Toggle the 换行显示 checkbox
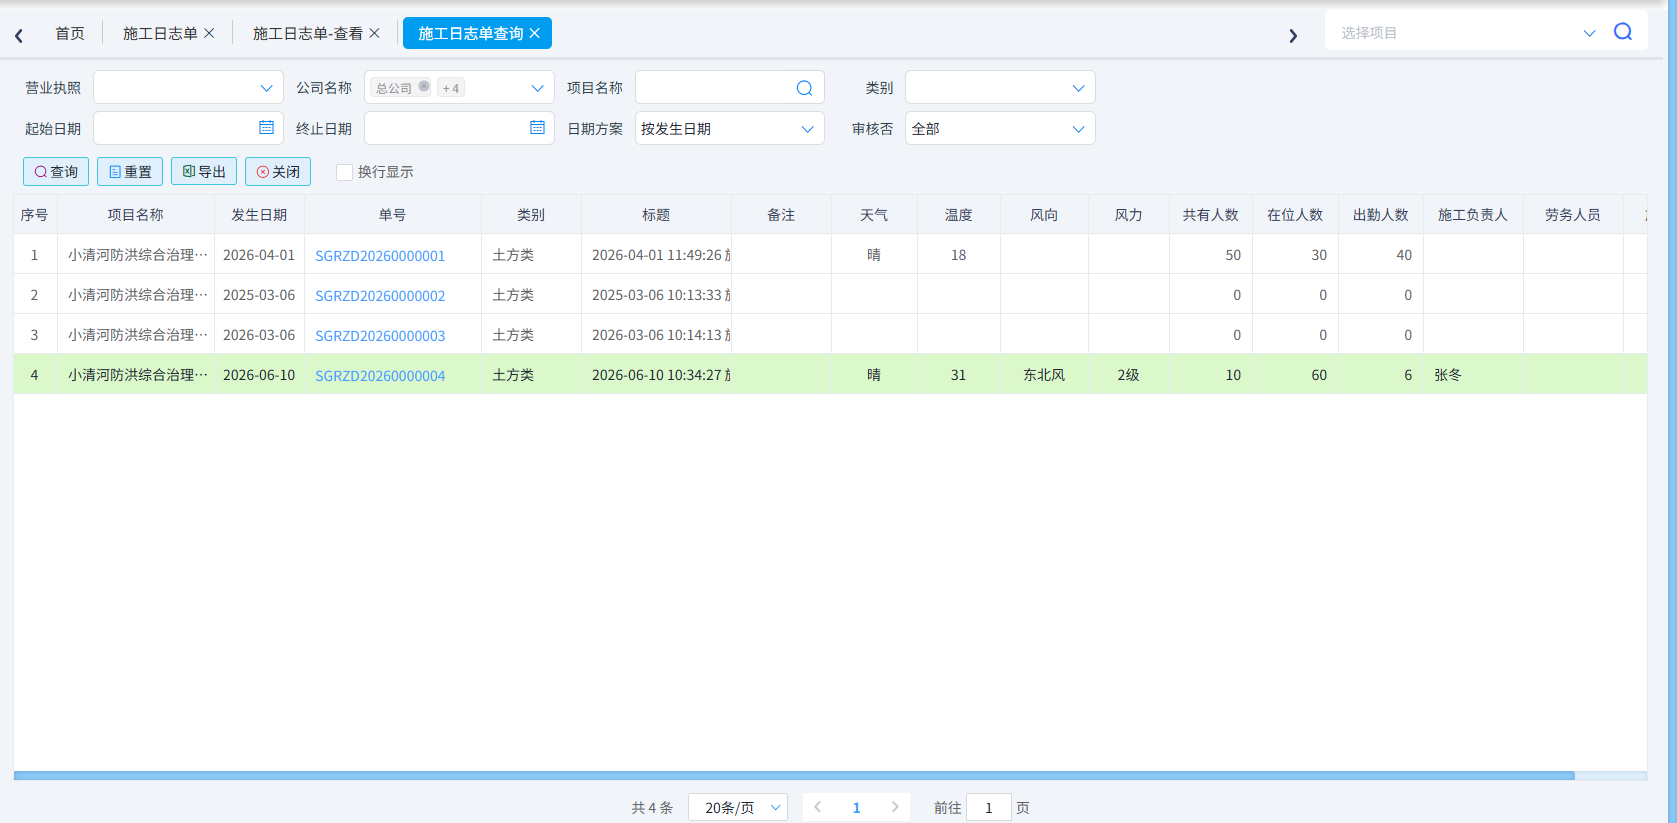 pos(344,172)
